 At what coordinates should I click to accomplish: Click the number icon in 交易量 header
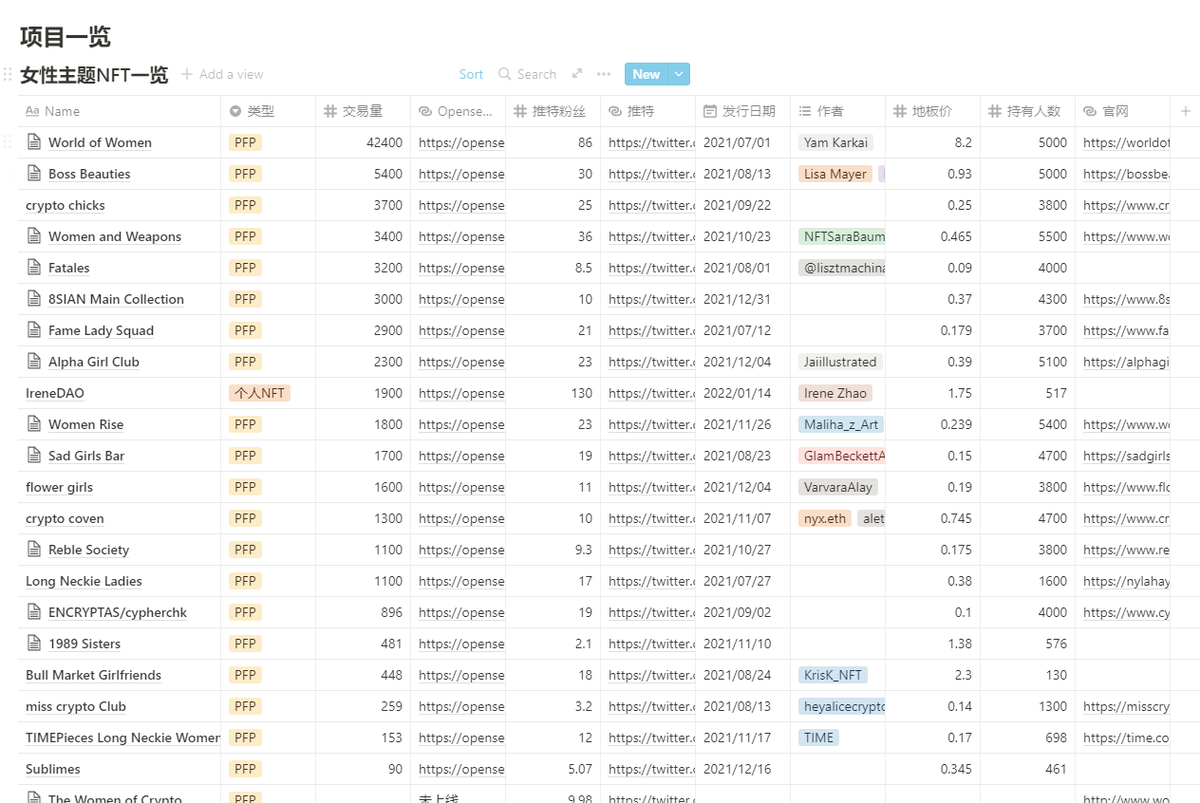[330, 111]
